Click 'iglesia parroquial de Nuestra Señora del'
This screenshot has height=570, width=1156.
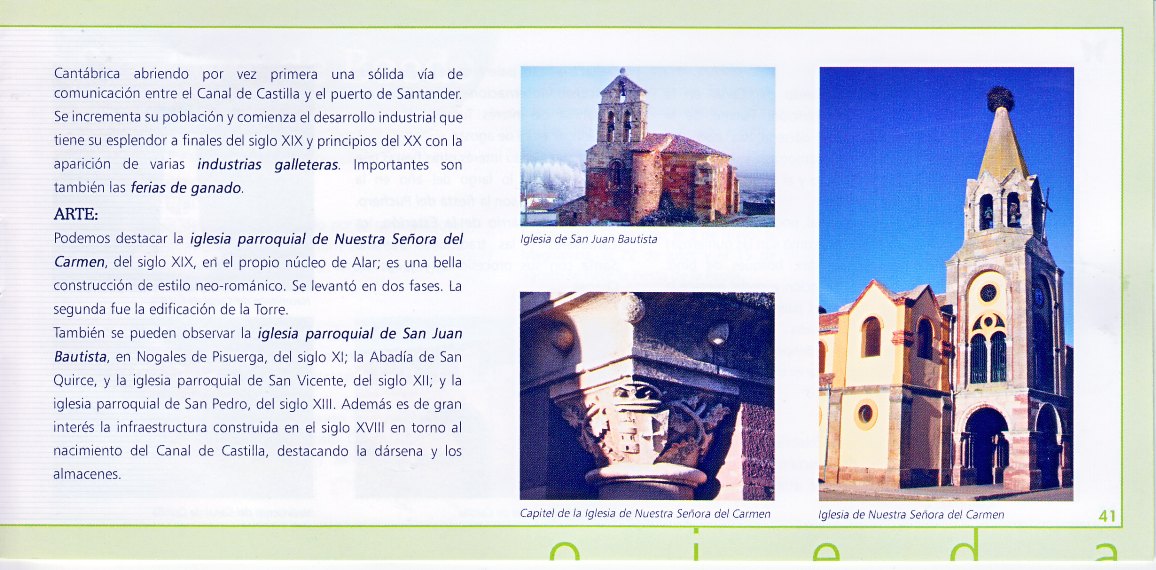[x=327, y=239]
